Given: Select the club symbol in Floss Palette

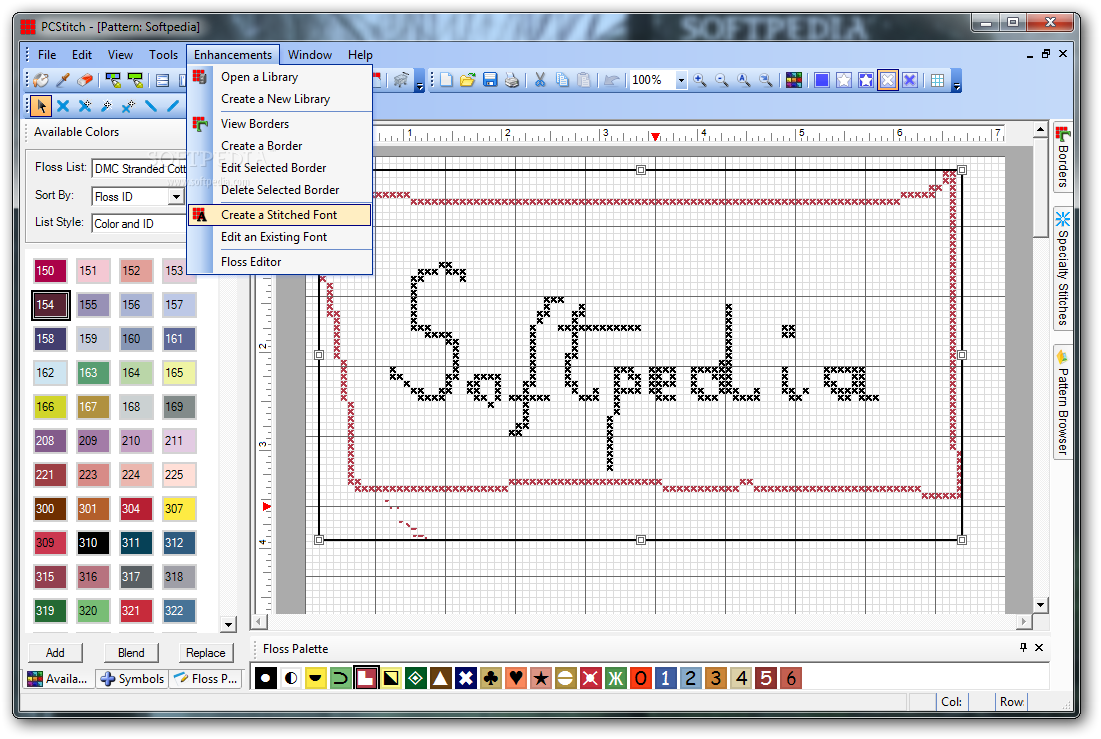Looking at the screenshot, I should (491, 678).
